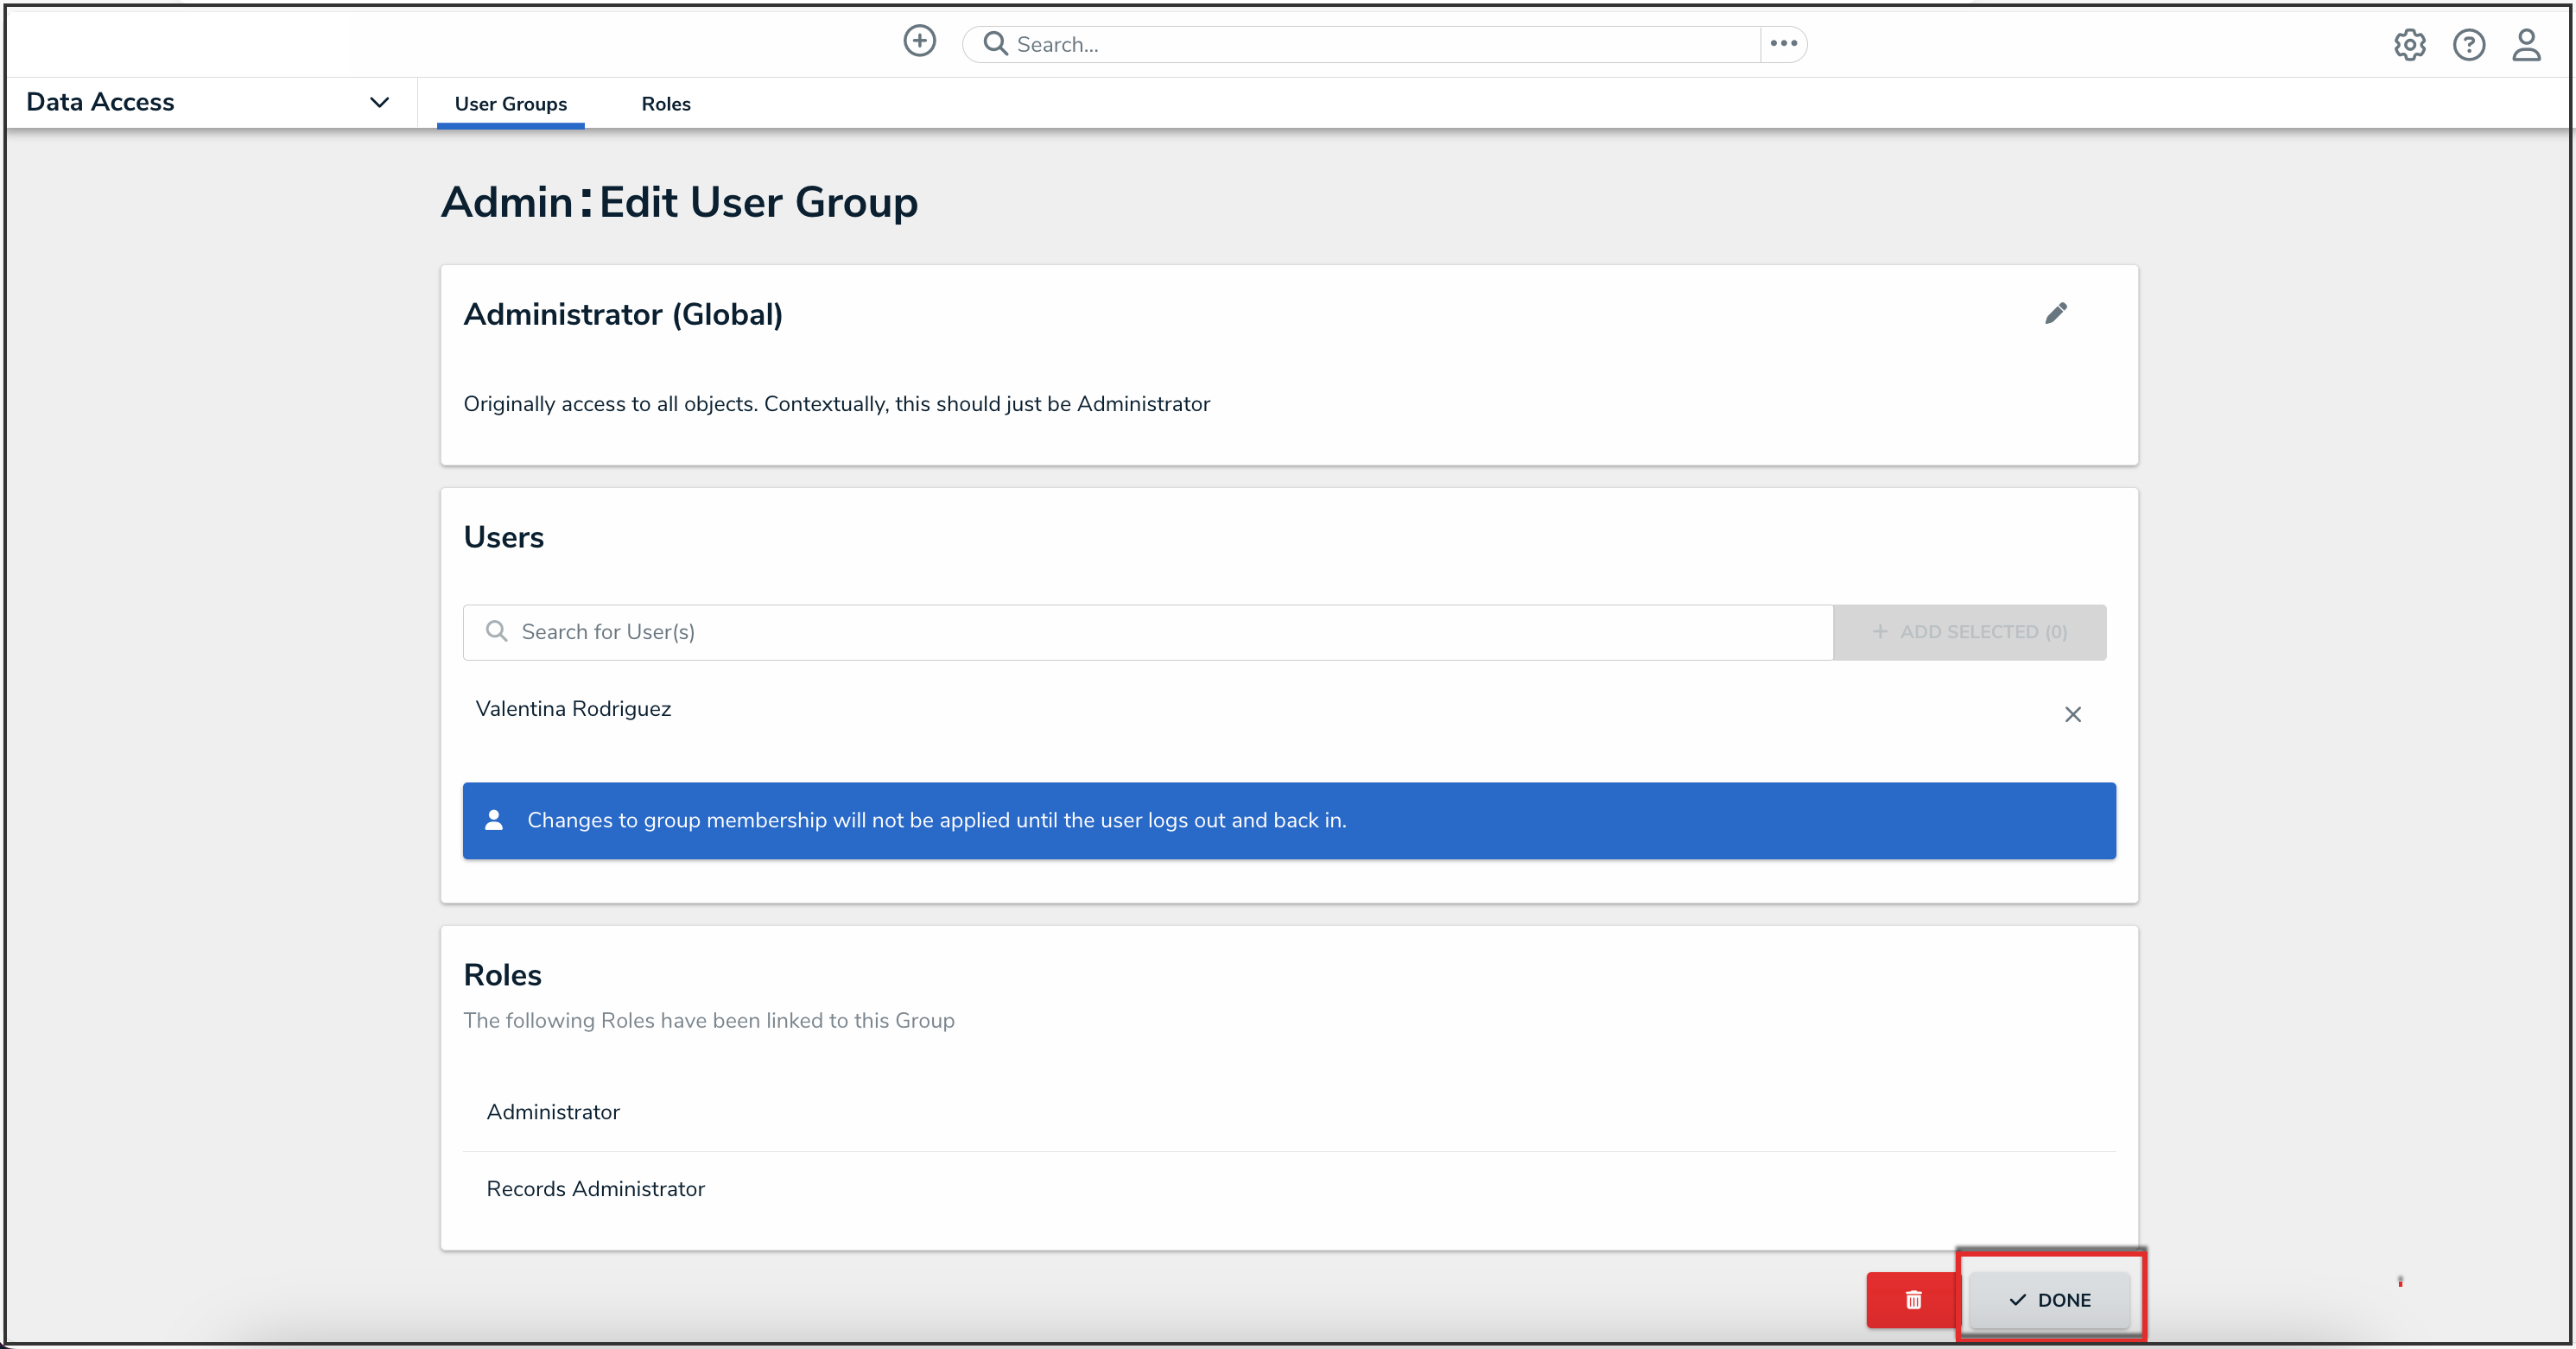Click the pencil edit icon for Administrator (Global)
The width and height of the screenshot is (2576, 1349).
click(x=2055, y=314)
